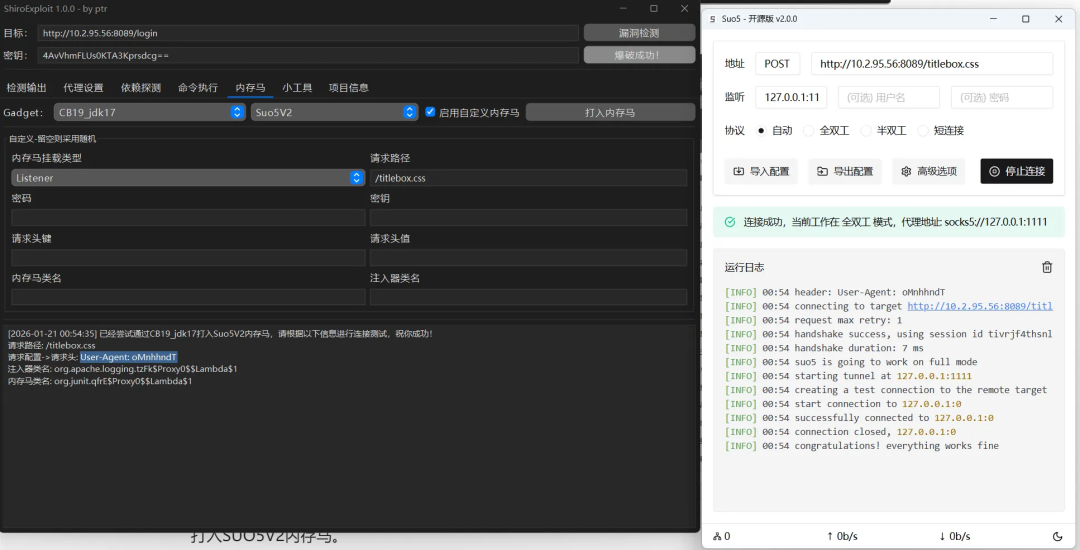The height and width of the screenshot is (550, 1080).
Task: Switch to the 项目信息 tab
Action: [349, 87]
